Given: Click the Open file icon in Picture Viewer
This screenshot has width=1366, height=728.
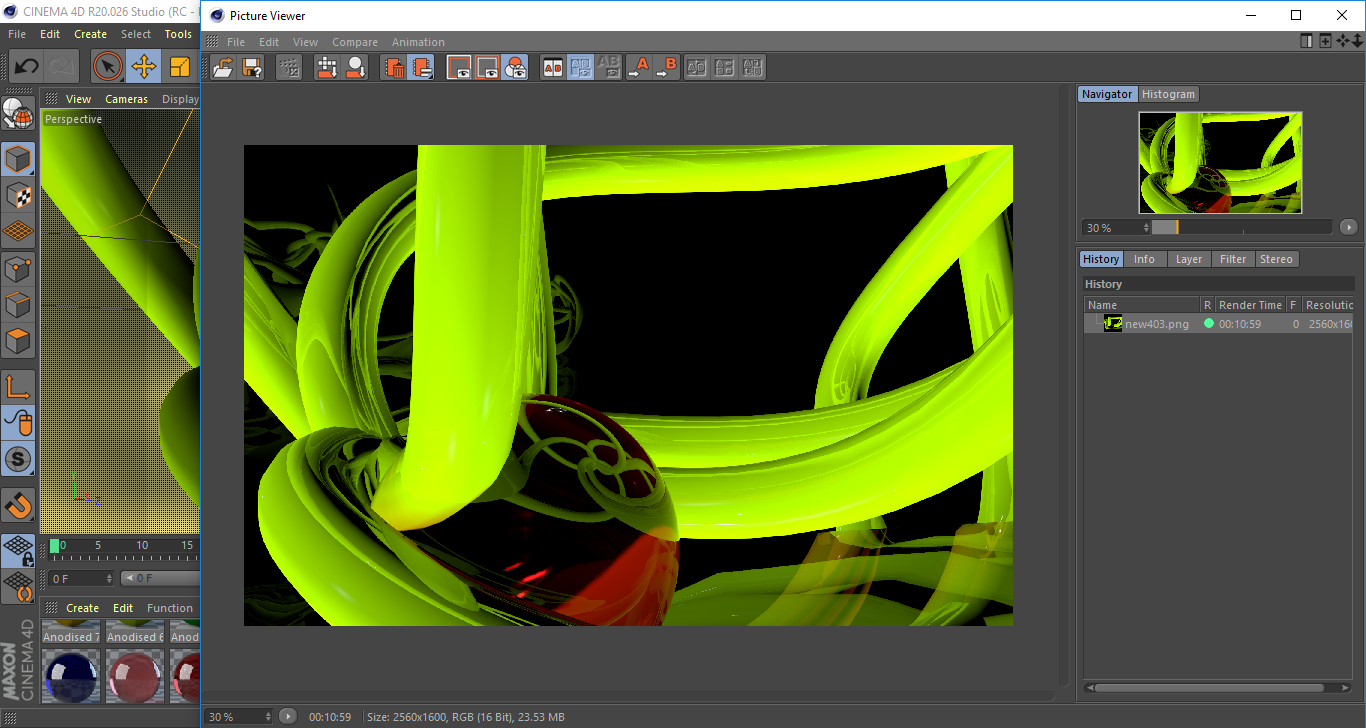Looking at the screenshot, I should [224, 67].
